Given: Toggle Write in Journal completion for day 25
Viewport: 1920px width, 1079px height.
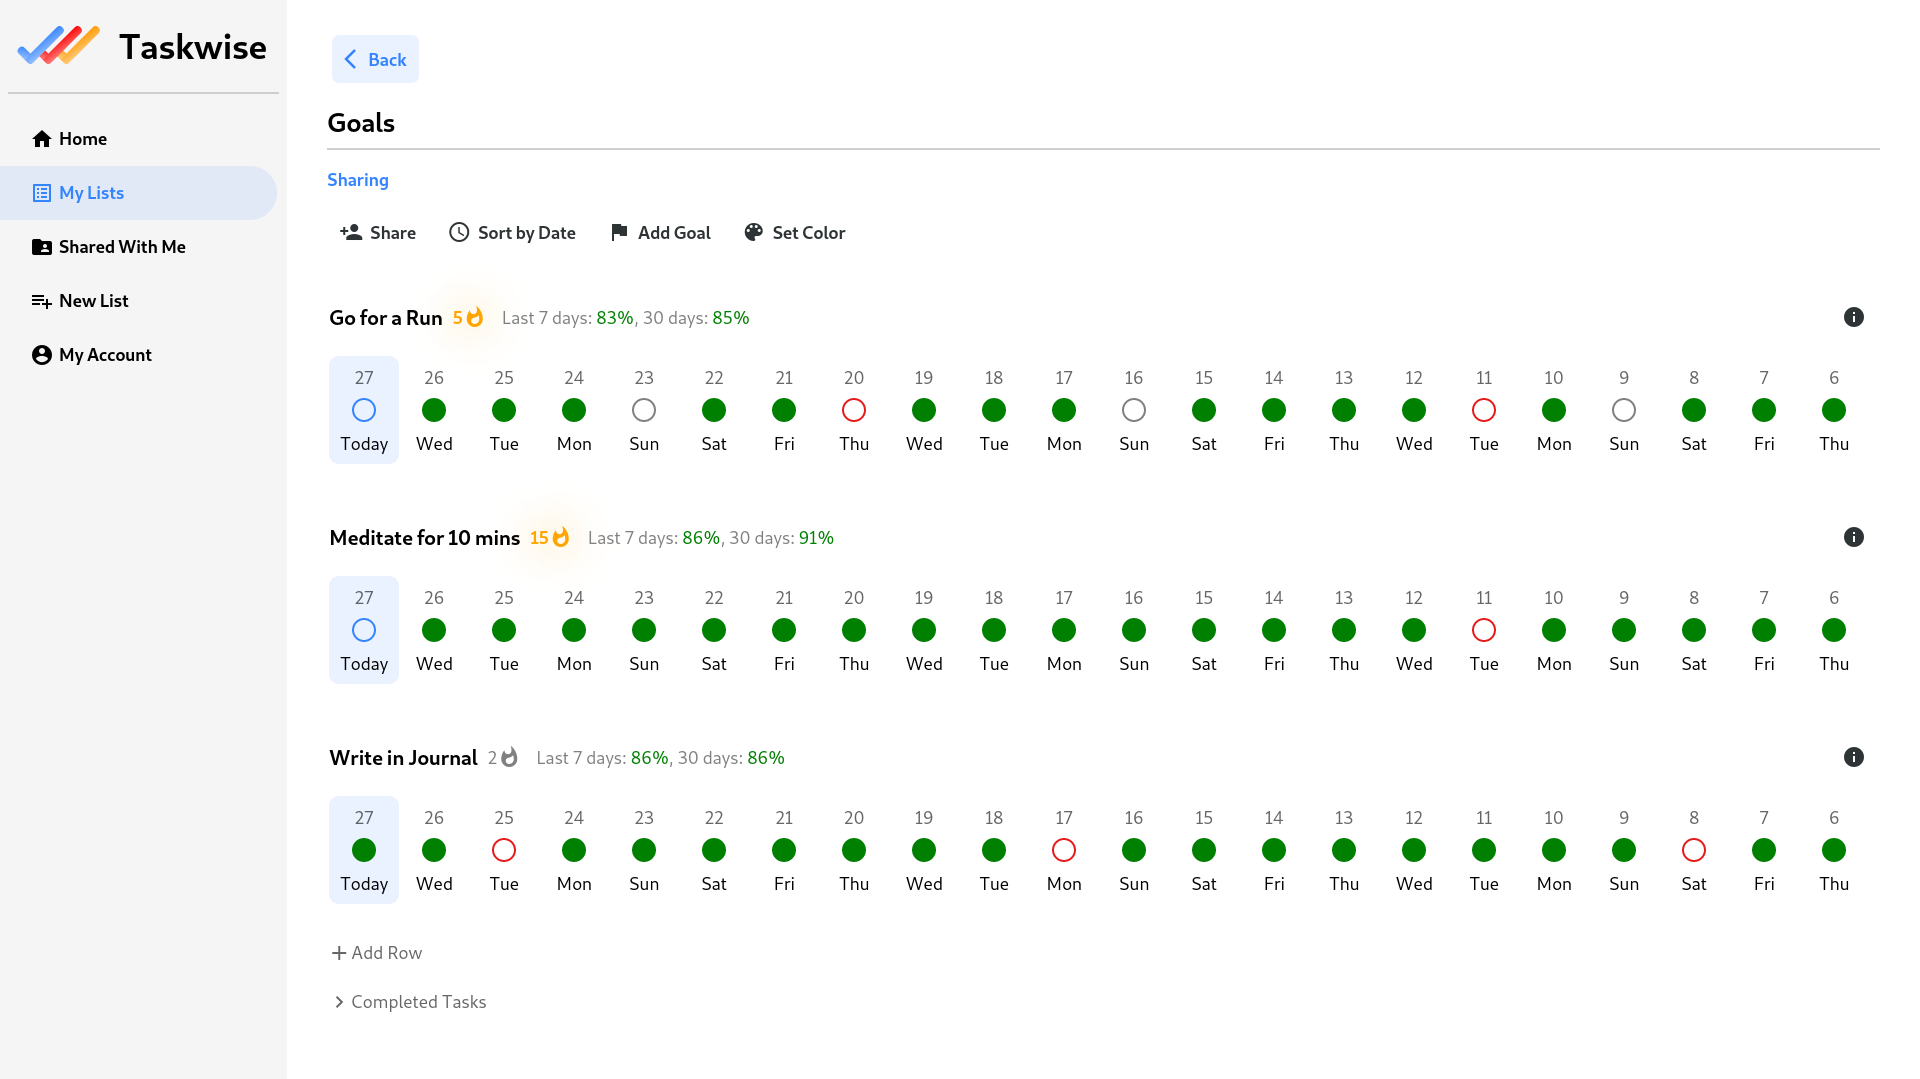Looking at the screenshot, I should coord(504,849).
